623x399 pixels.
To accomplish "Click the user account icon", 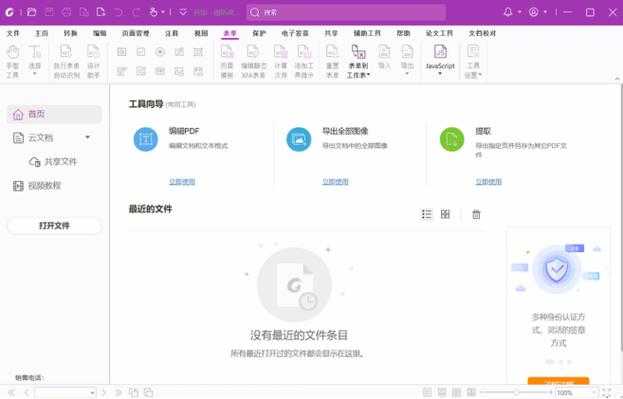I will (534, 12).
